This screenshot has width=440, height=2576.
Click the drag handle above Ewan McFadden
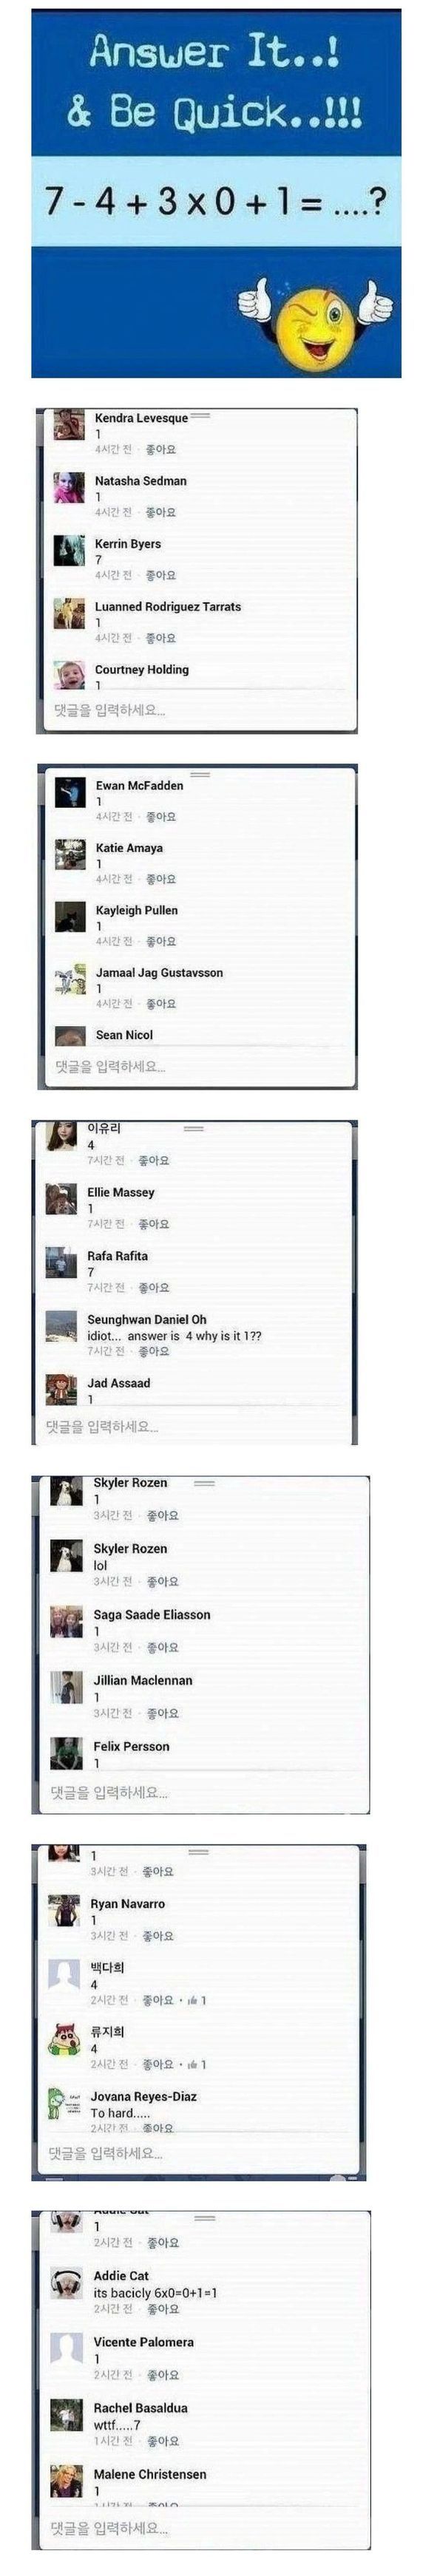pos(200,774)
